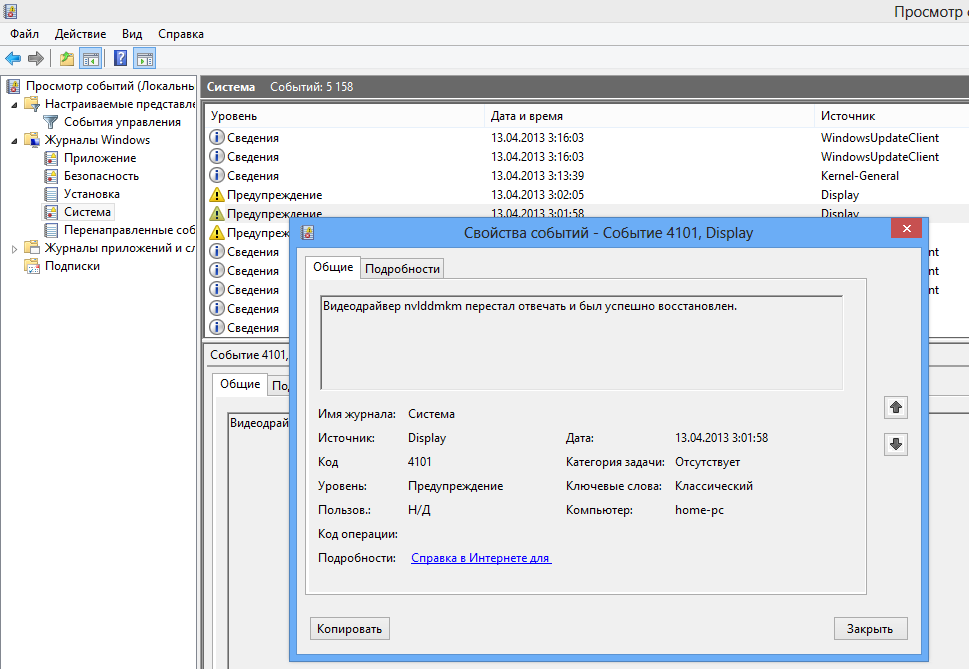Collapse the Настраиваемые представления node
Image resolution: width=969 pixels, height=669 pixels.
[x=14, y=105]
